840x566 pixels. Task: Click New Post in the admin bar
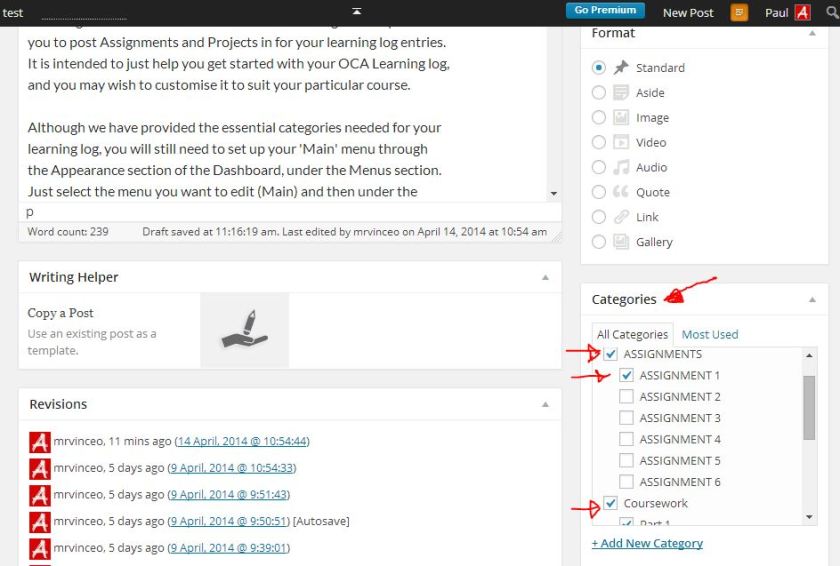688,13
